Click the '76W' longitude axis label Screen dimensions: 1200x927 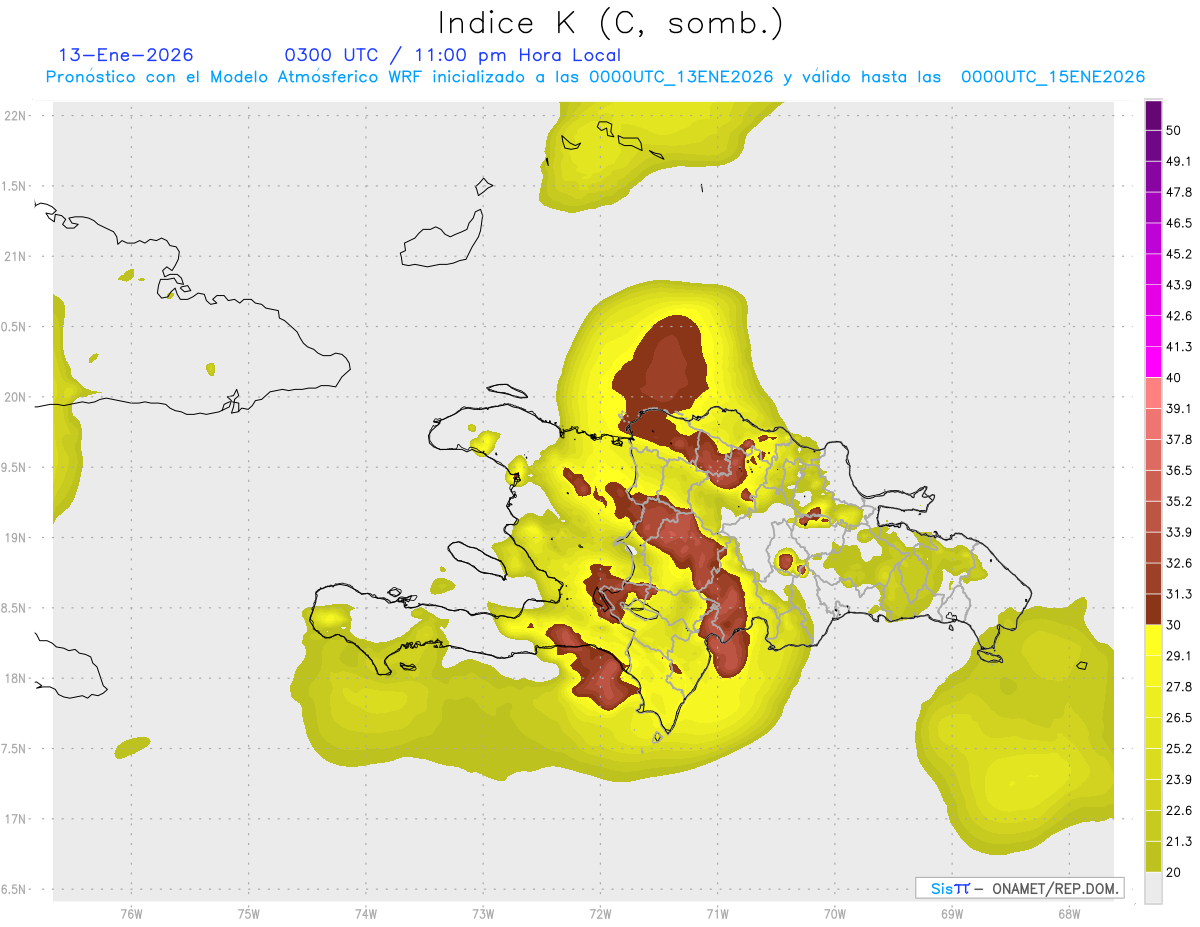tap(131, 914)
